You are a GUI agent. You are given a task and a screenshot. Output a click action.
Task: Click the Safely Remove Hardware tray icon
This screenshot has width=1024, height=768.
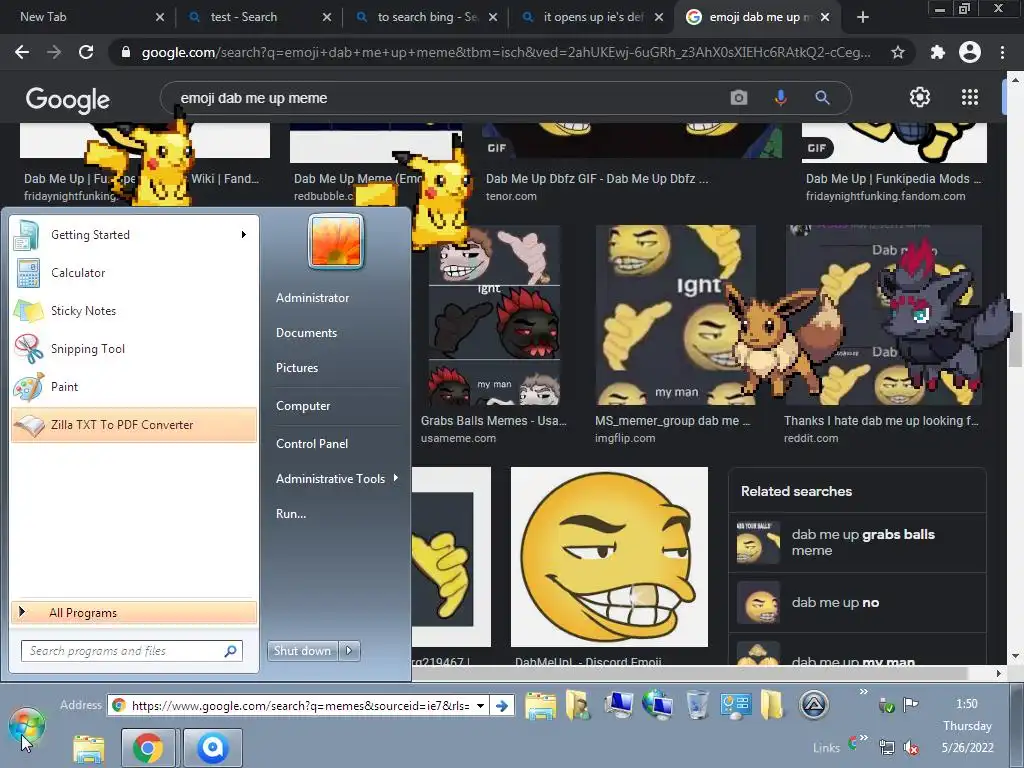click(886, 705)
